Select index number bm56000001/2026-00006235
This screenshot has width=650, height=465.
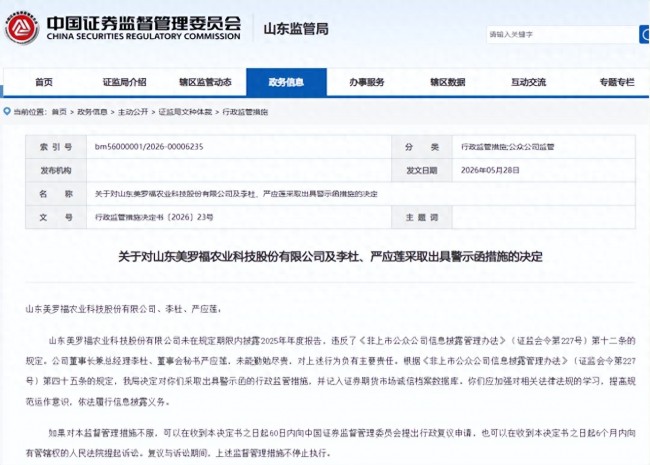click(149, 147)
